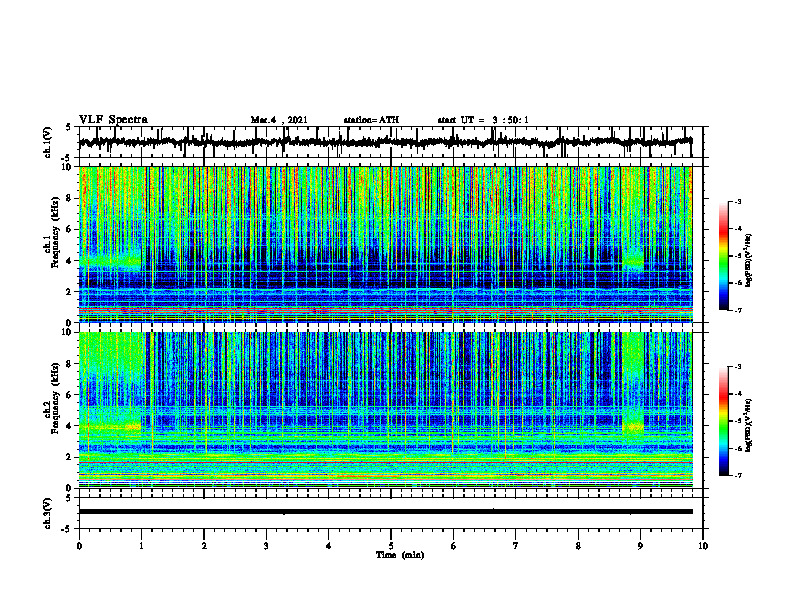Viewport: 792px width, 612px height.
Task: Click time-axis tick label "1"
Action: click(x=141, y=546)
